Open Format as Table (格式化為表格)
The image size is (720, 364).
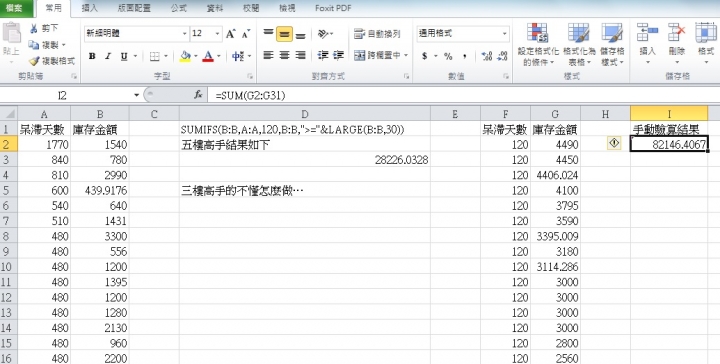click(579, 44)
